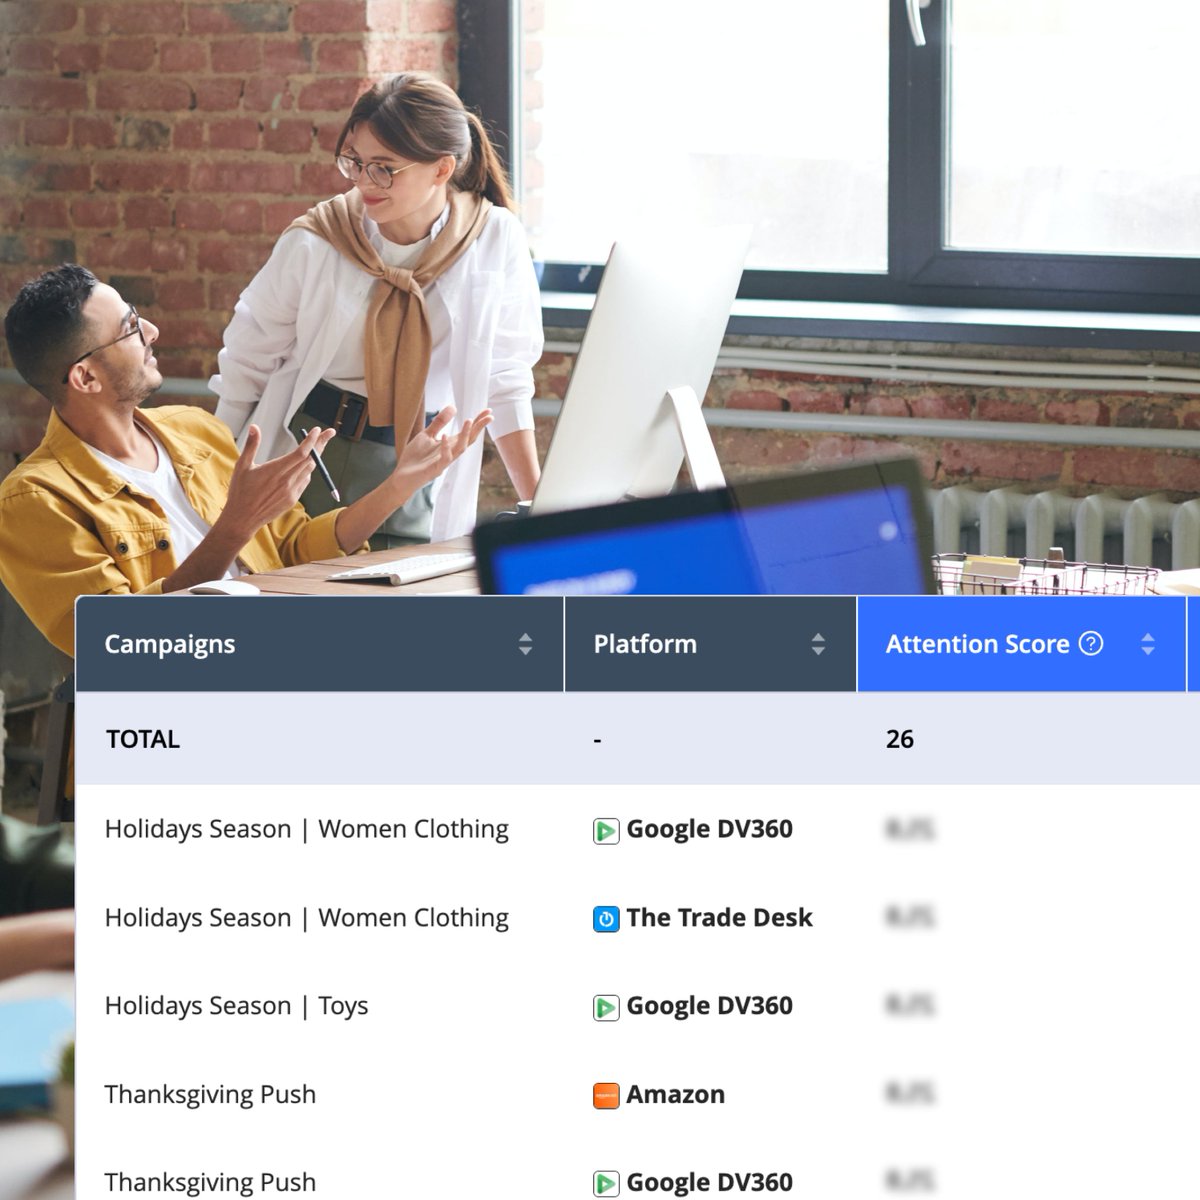Image resolution: width=1200 pixels, height=1200 pixels.
Task: Click The Trade Desk platform icon
Action: click(x=606, y=919)
